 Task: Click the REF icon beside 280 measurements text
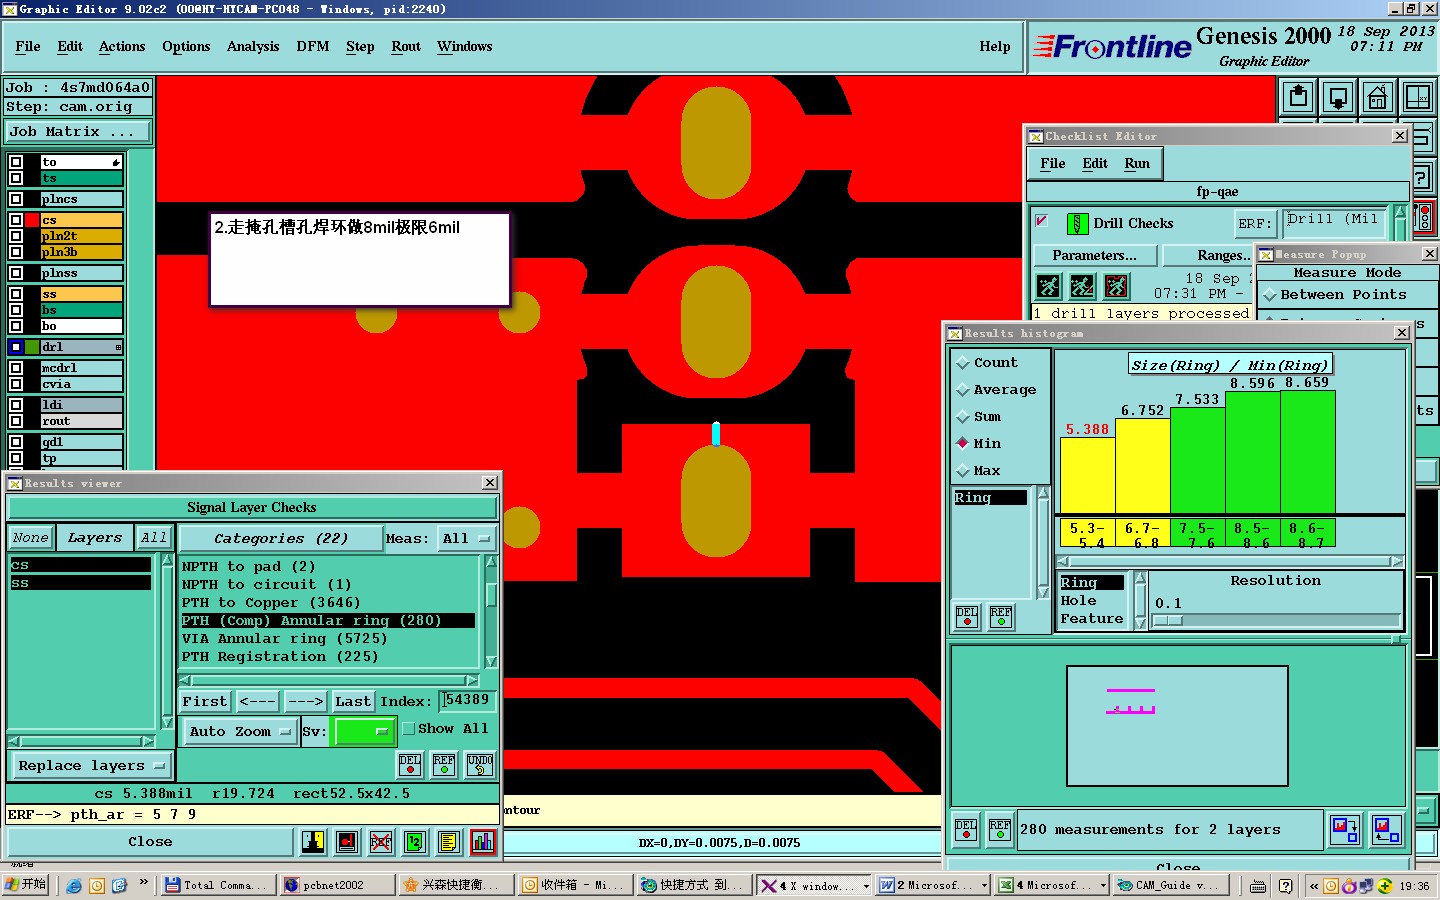[x=1000, y=830]
